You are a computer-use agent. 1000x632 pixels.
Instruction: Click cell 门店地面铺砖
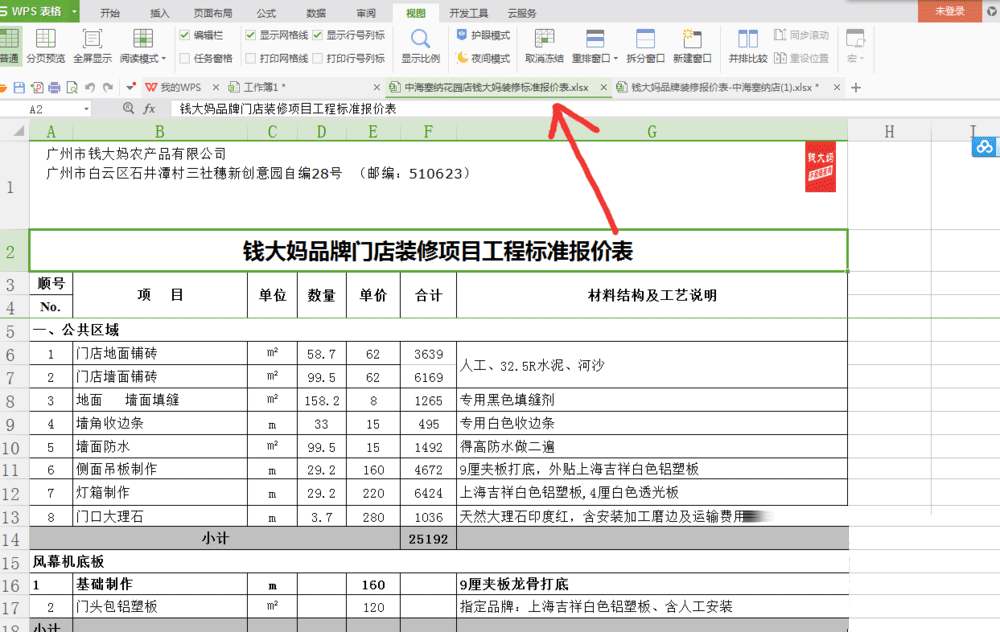click(160, 353)
